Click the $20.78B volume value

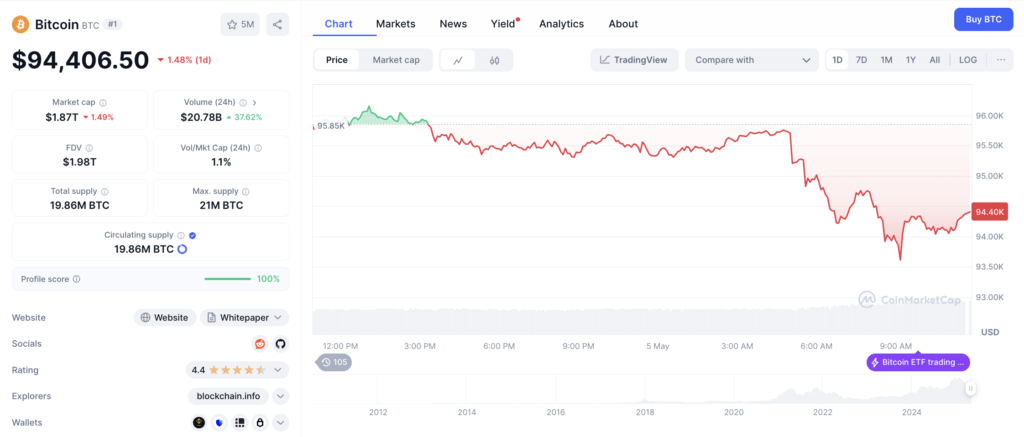201,117
